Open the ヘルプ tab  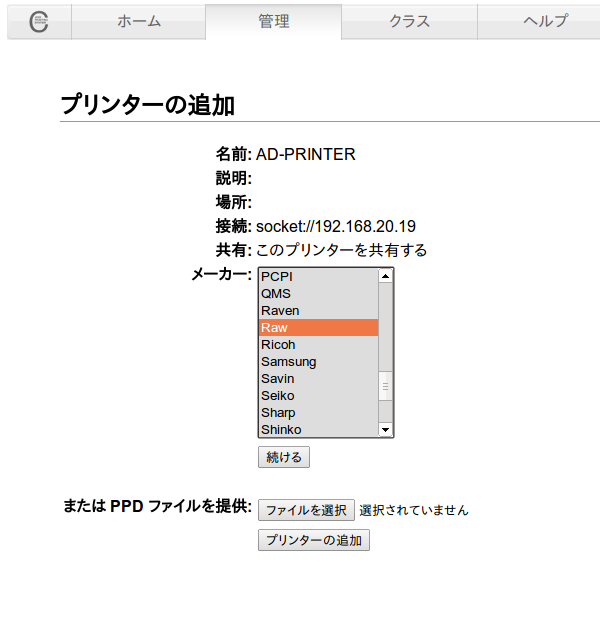tap(545, 21)
